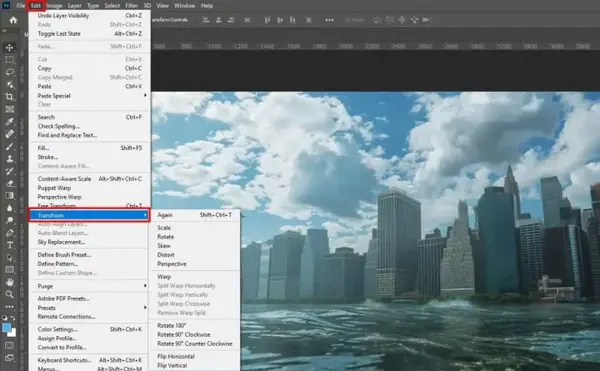600x371 pixels.
Task: Select the Spot Healing Brush tool
Action: [x=10, y=134]
